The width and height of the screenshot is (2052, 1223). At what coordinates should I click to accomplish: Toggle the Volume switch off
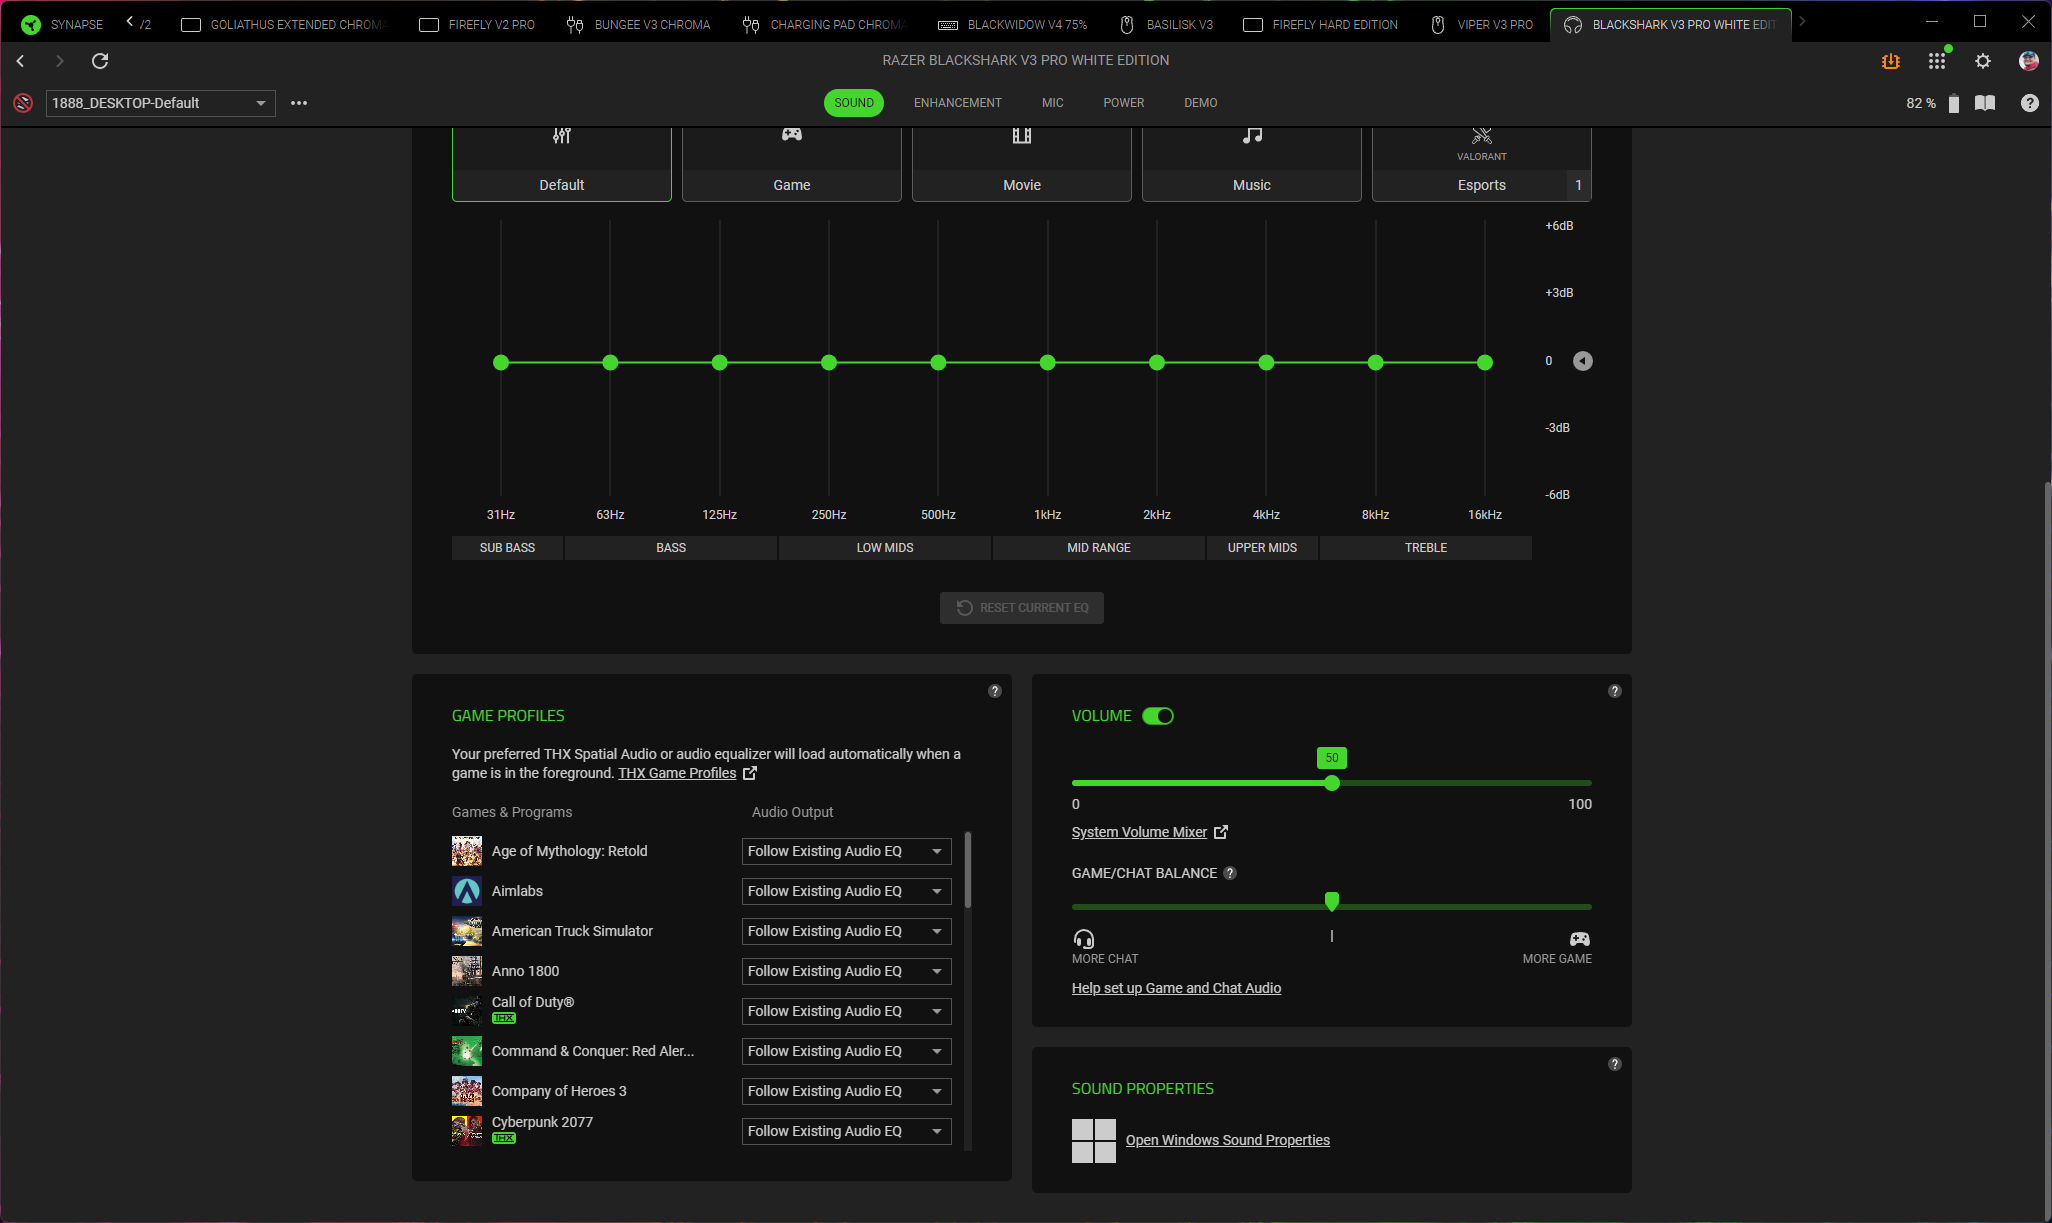pos(1158,716)
